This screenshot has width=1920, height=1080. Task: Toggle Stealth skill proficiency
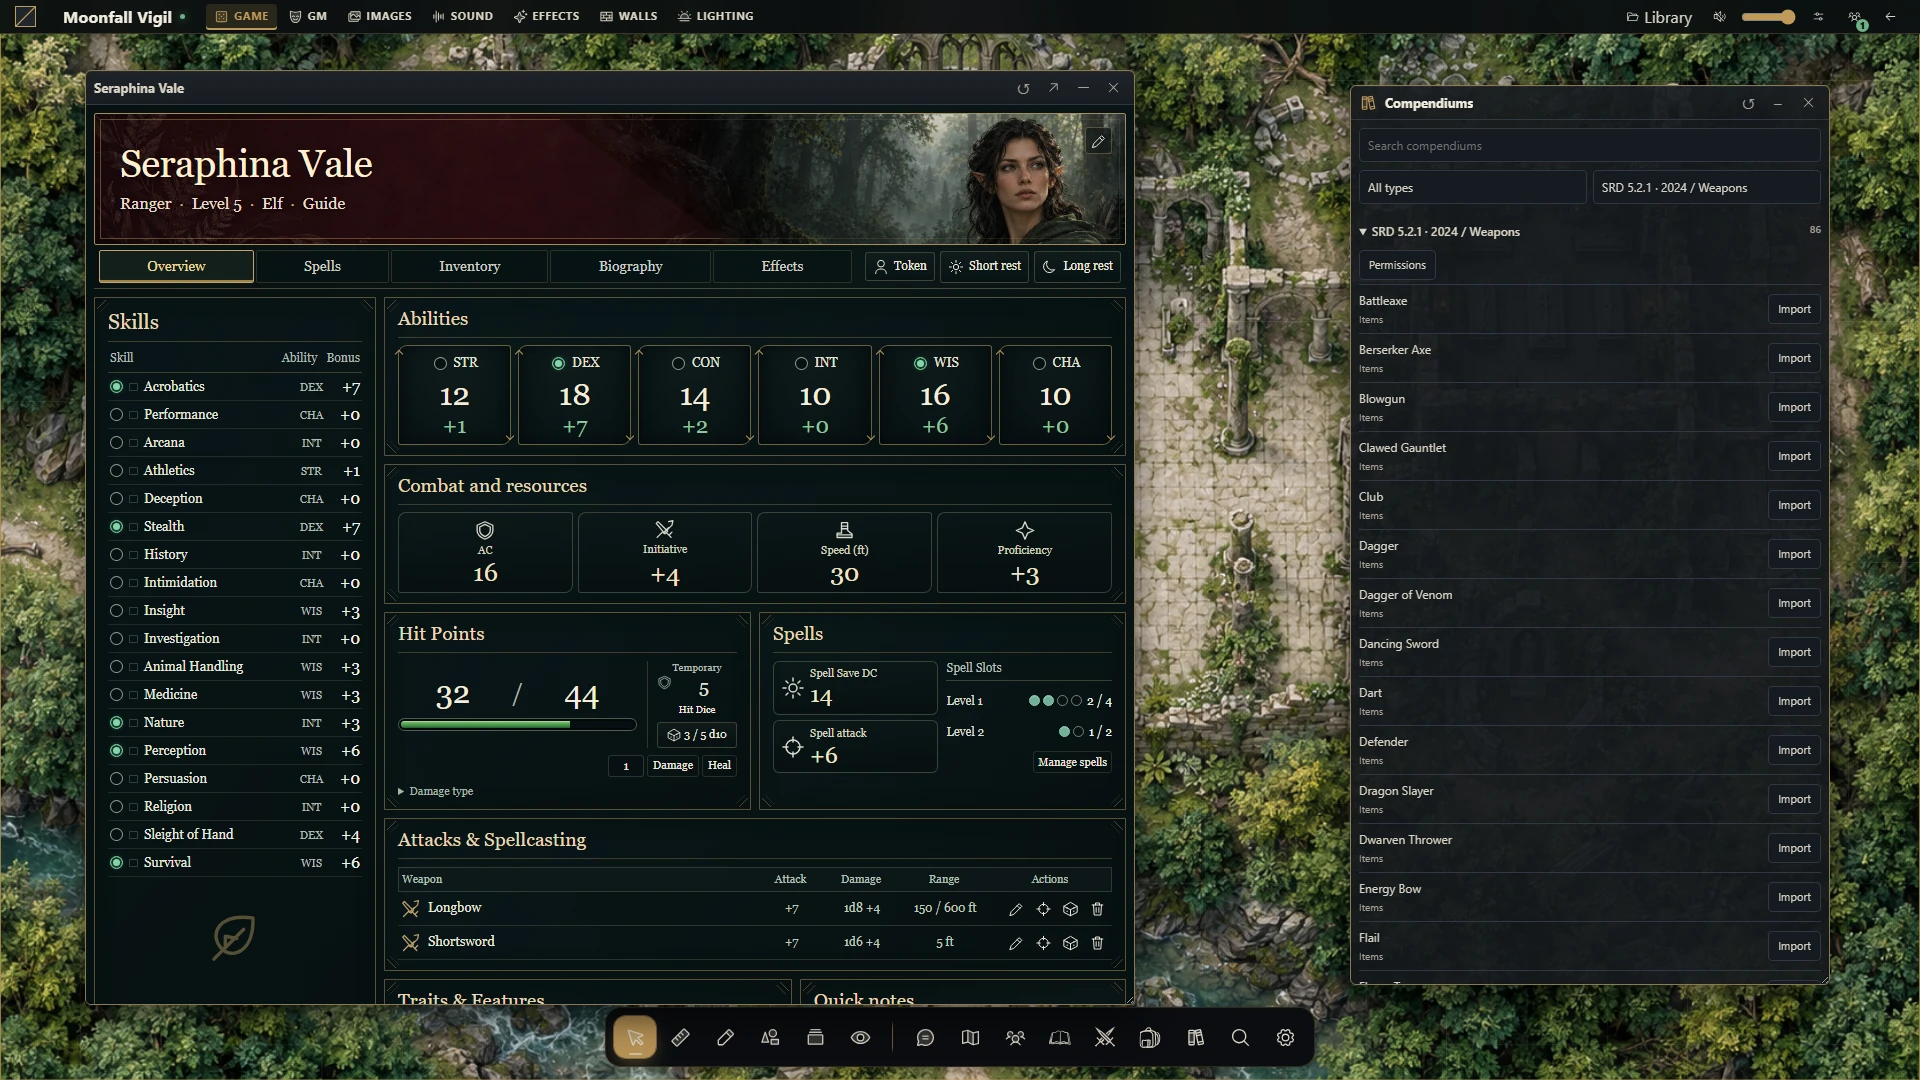[x=116, y=527]
